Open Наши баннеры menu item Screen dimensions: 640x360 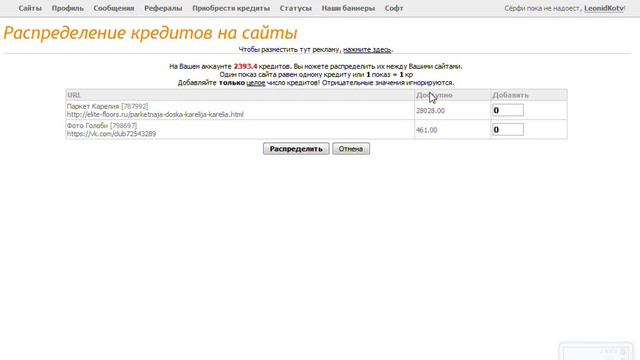[348, 8]
